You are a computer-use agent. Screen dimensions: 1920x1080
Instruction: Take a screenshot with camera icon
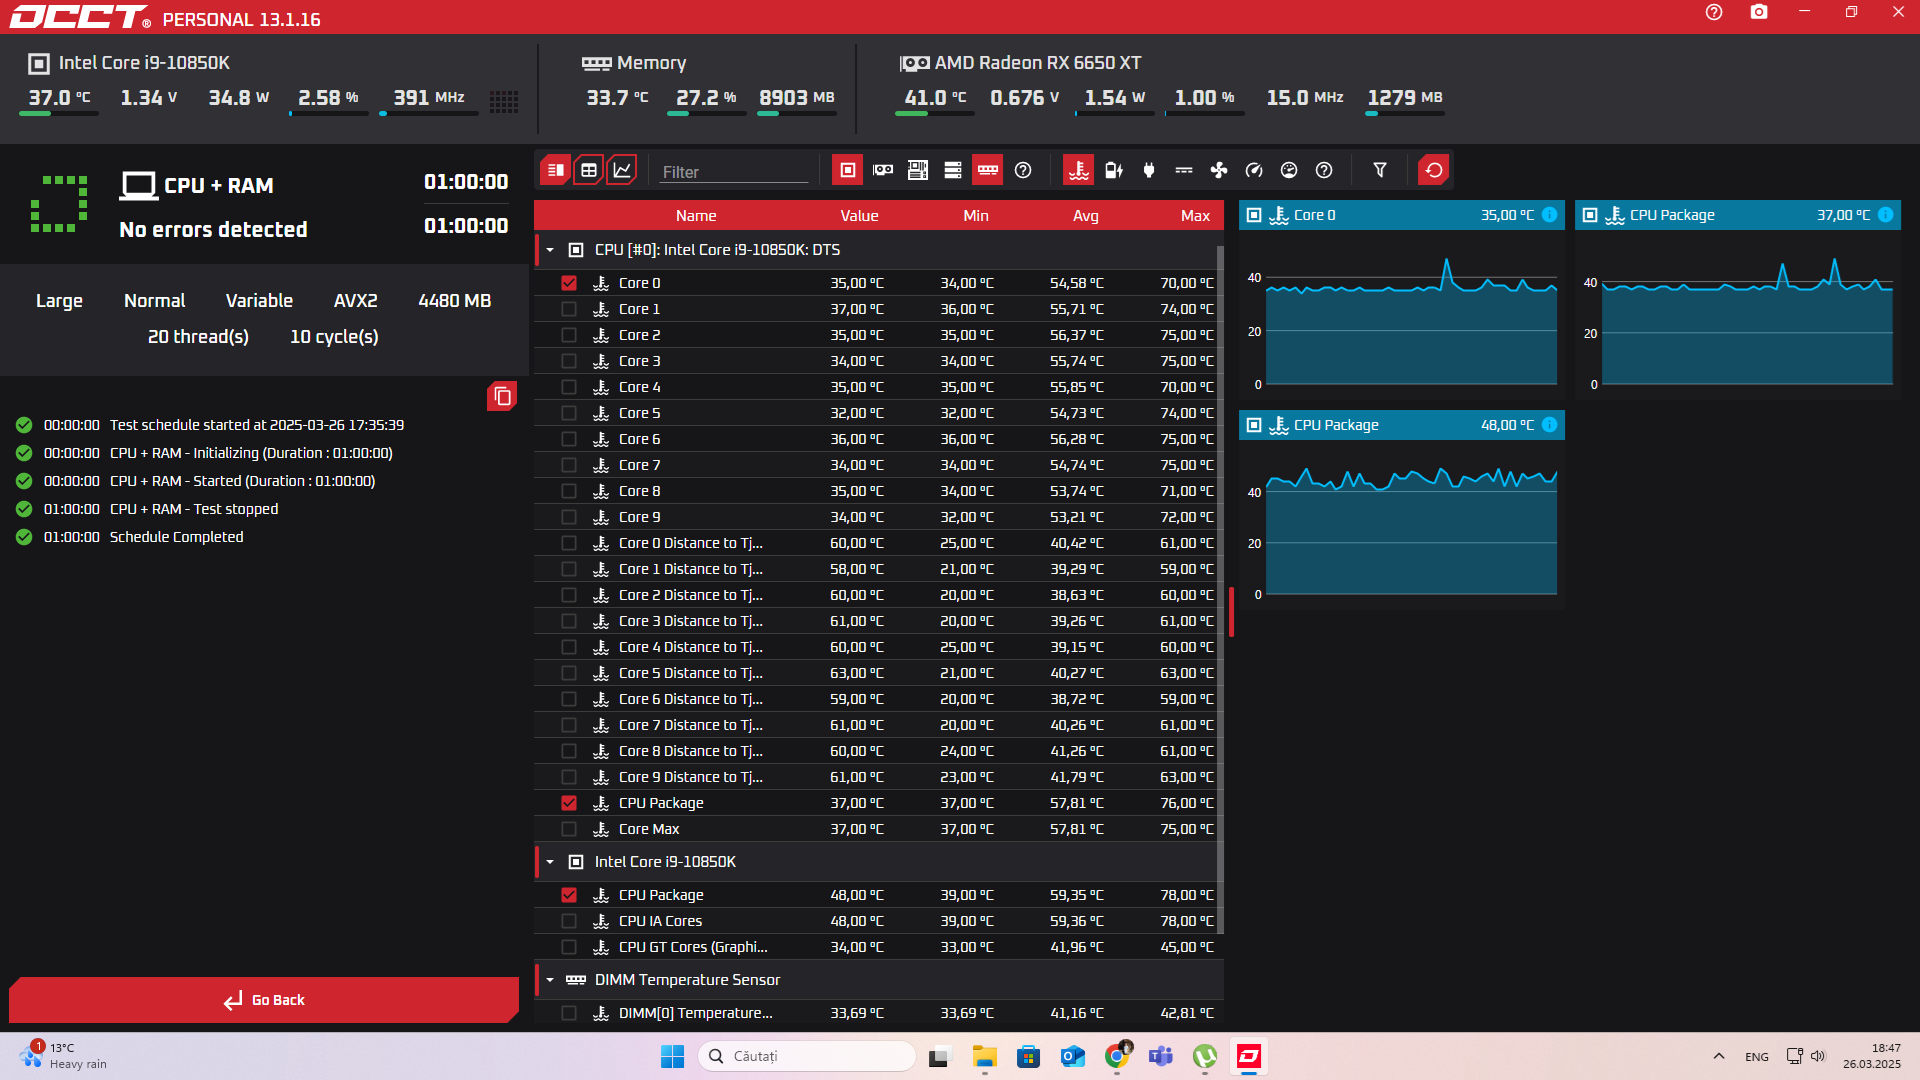[1759, 12]
